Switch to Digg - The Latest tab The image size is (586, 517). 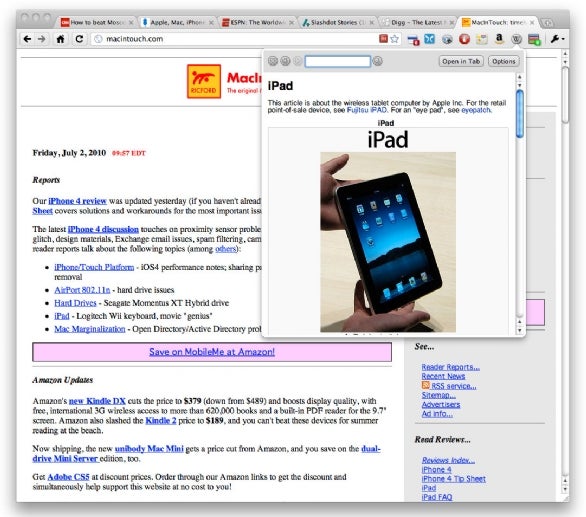point(417,23)
